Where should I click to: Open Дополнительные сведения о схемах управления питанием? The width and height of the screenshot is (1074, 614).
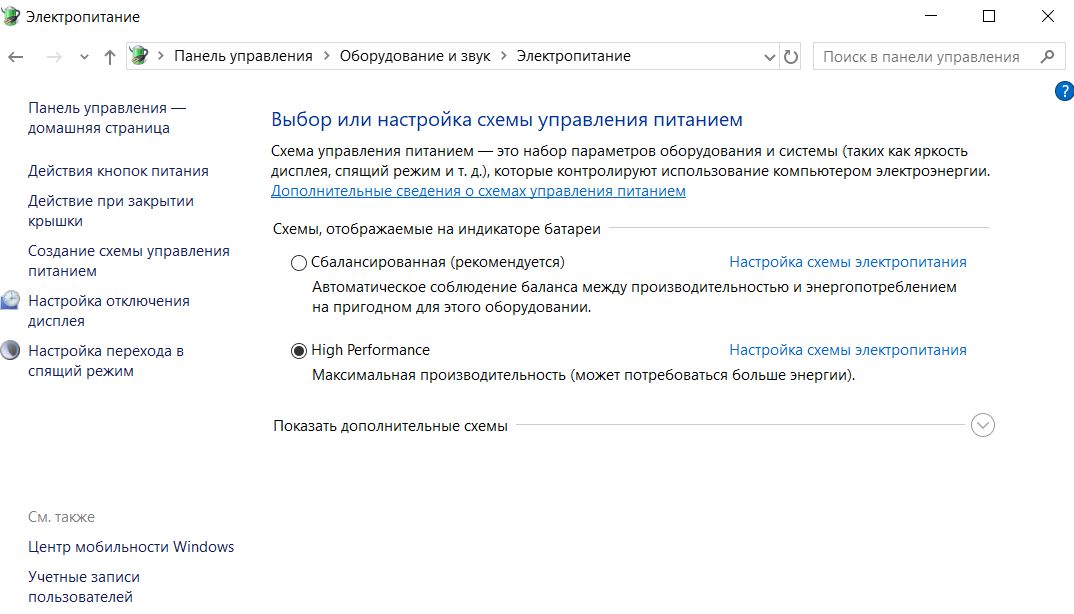point(478,191)
